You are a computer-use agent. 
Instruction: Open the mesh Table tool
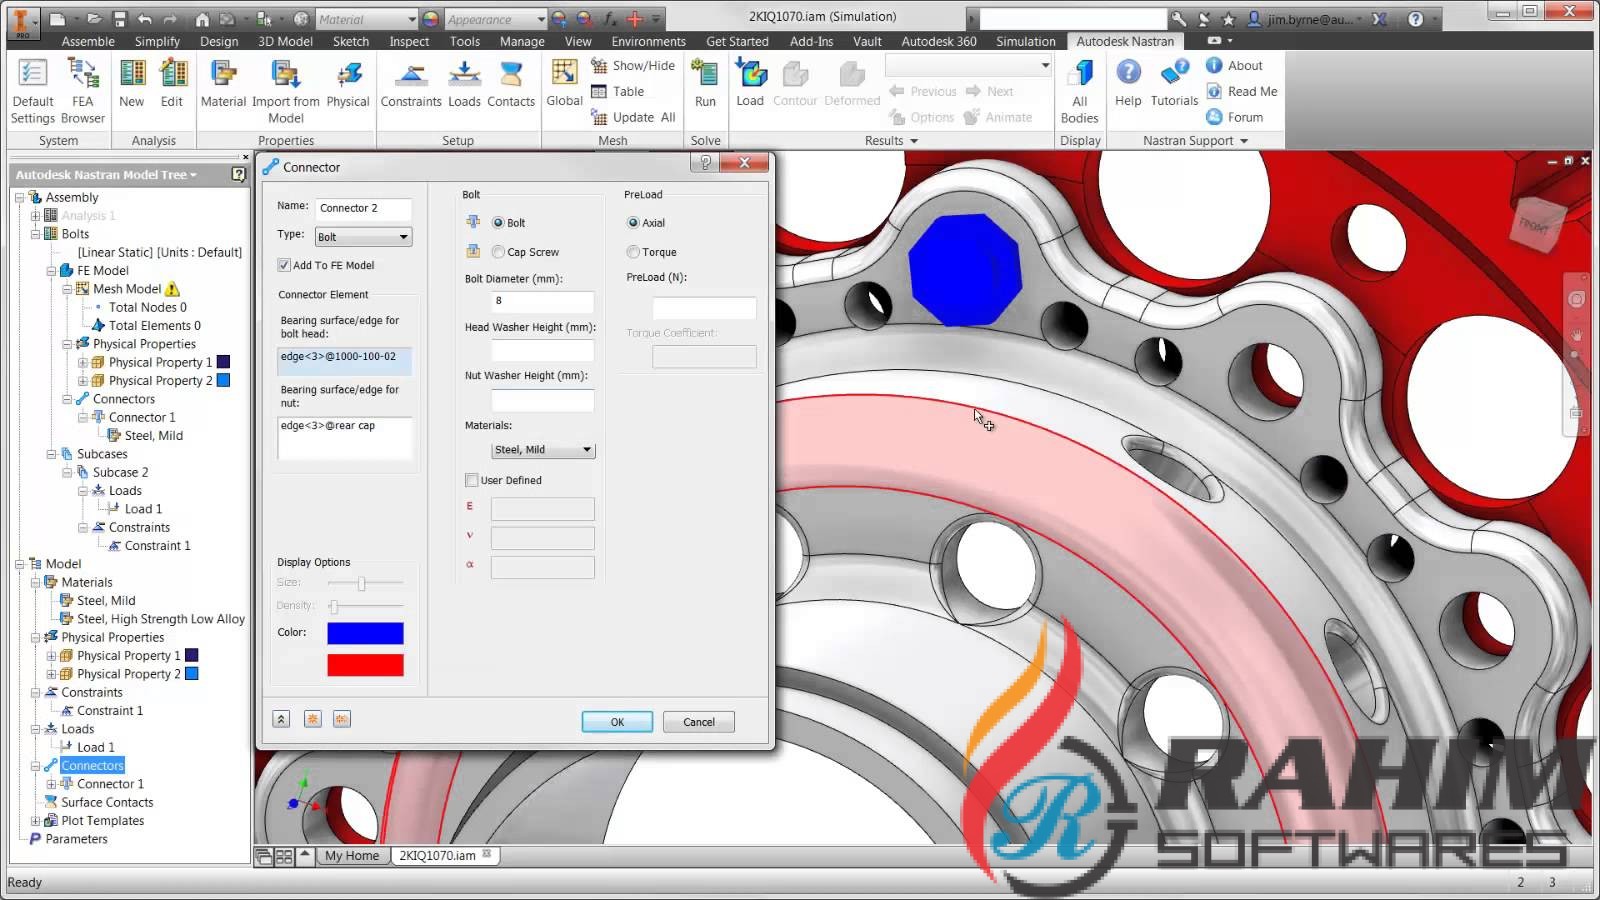618,91
